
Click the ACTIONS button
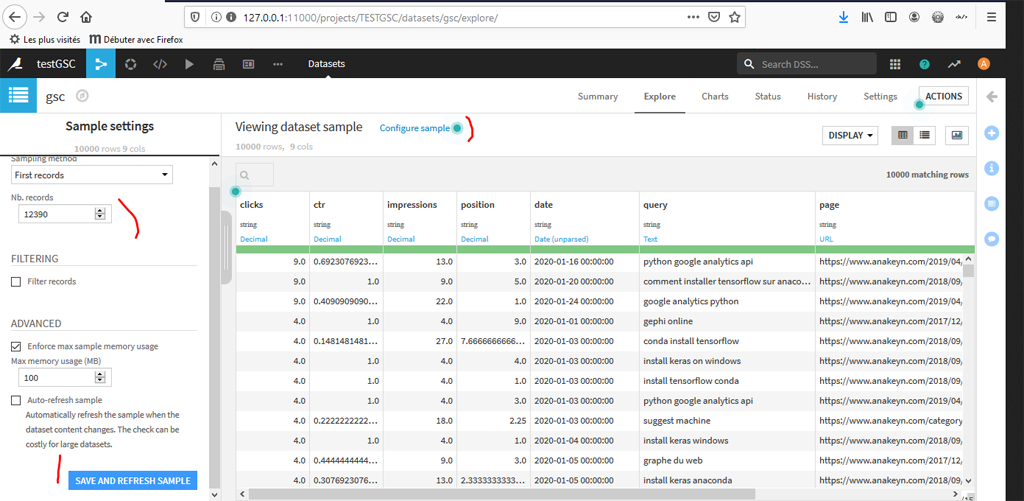(944, 96)
